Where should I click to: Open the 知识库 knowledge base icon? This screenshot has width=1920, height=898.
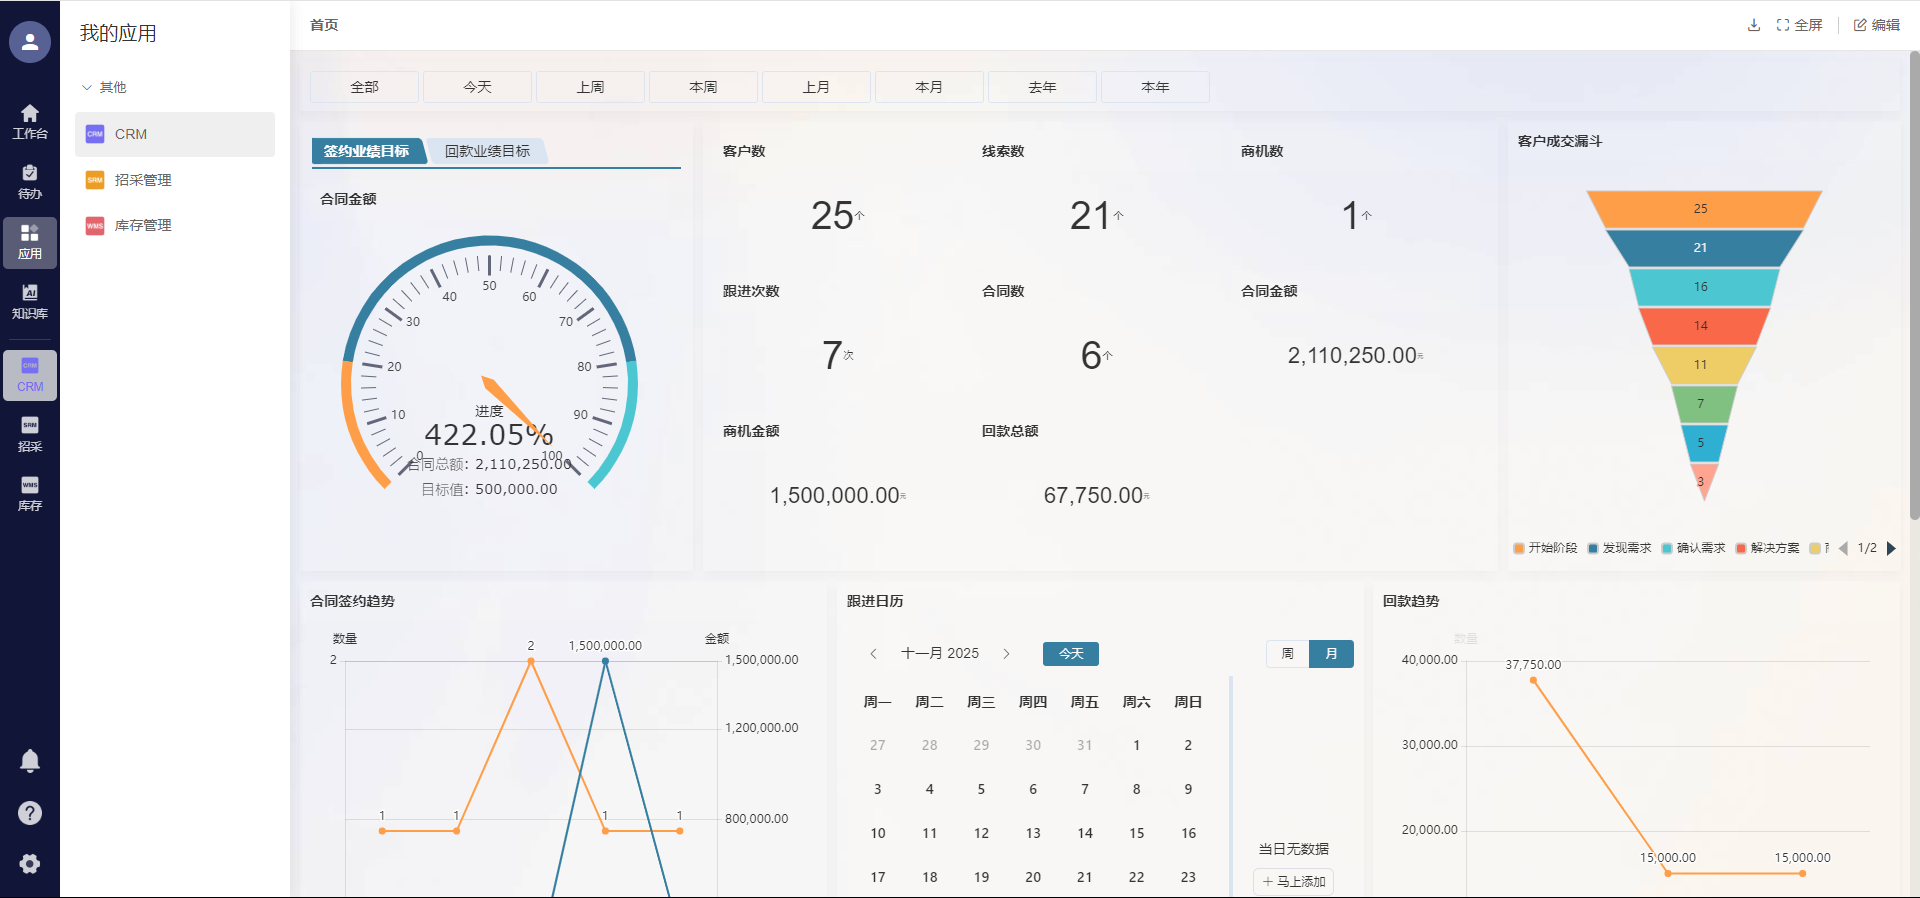[x=30, y=301]
